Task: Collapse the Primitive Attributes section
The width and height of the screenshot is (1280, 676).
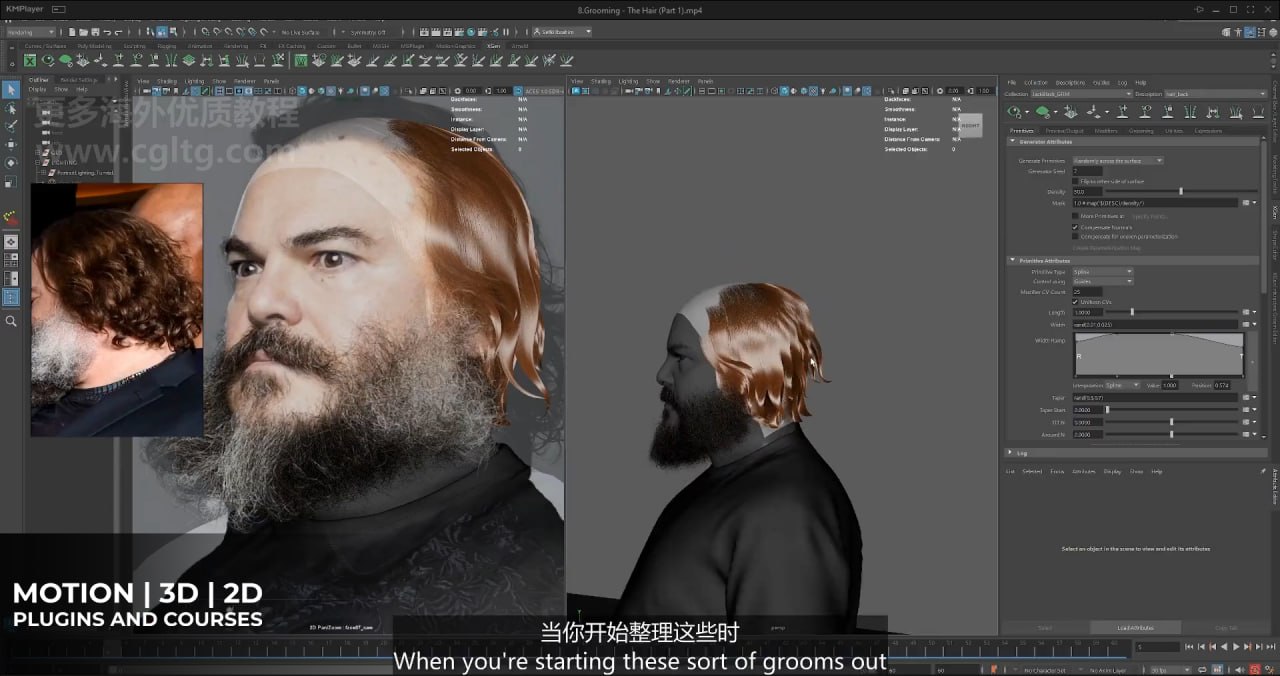Action: coord(1012,260)
